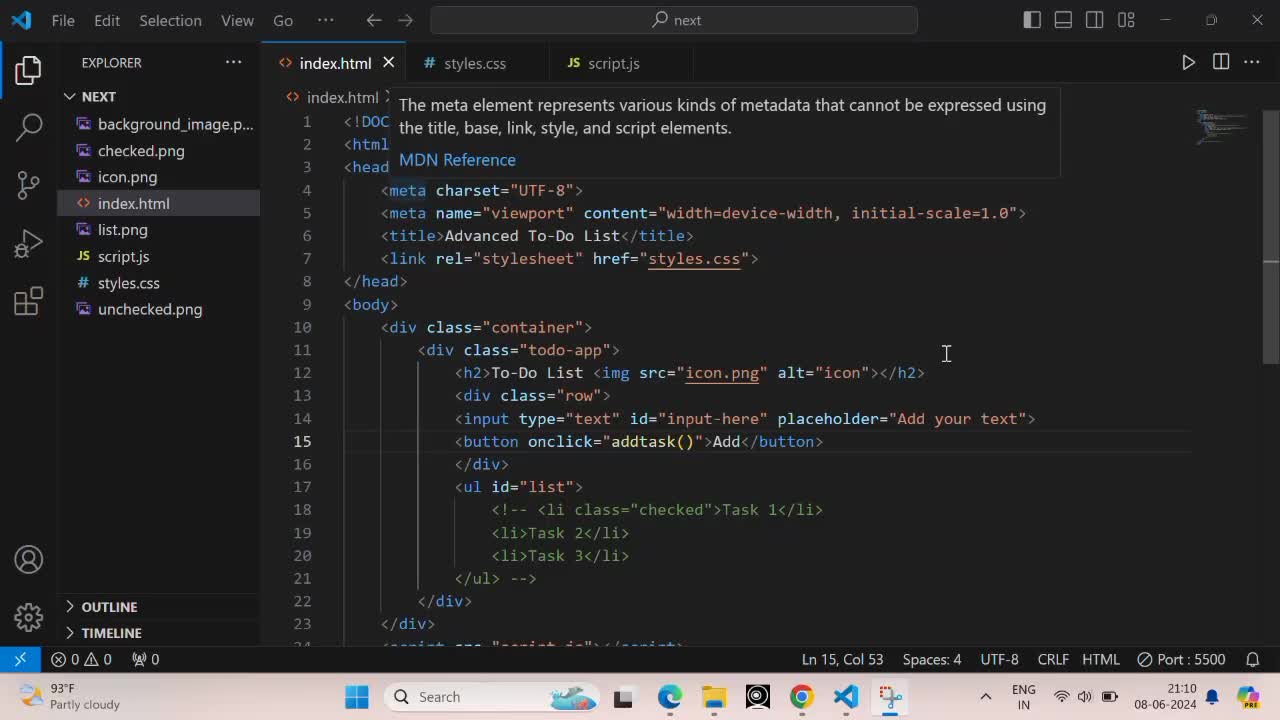This screenshot has width=1280, height=720.
Task: Toggle the bottom Panel layout button
Action: click(x=1063, y=20)
